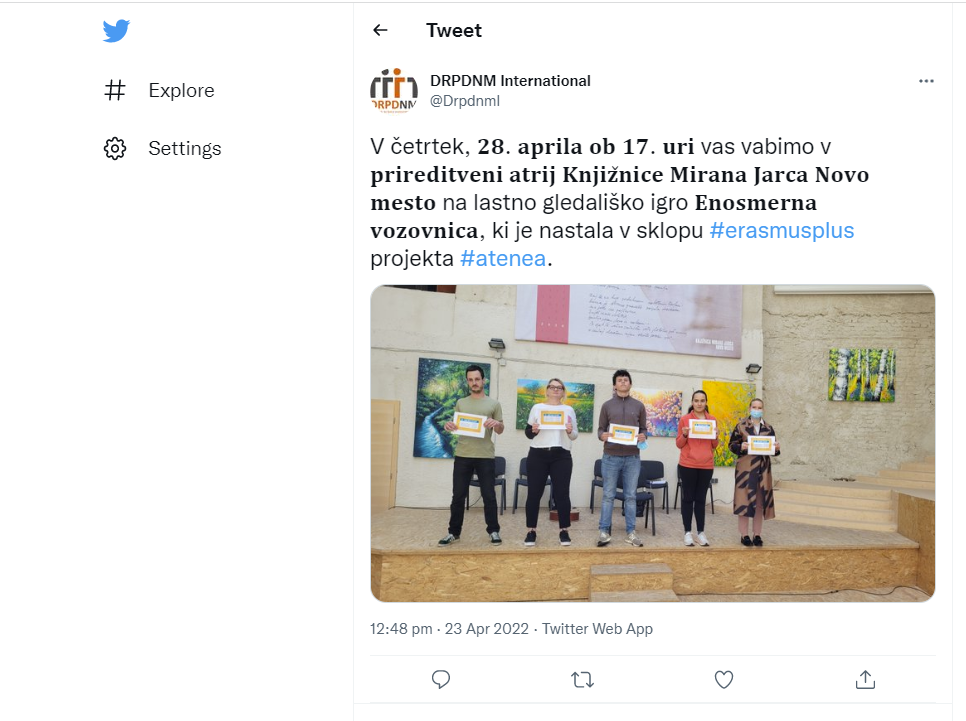
Task: Select the Explore menu item
Action: (x=159, y=90)
